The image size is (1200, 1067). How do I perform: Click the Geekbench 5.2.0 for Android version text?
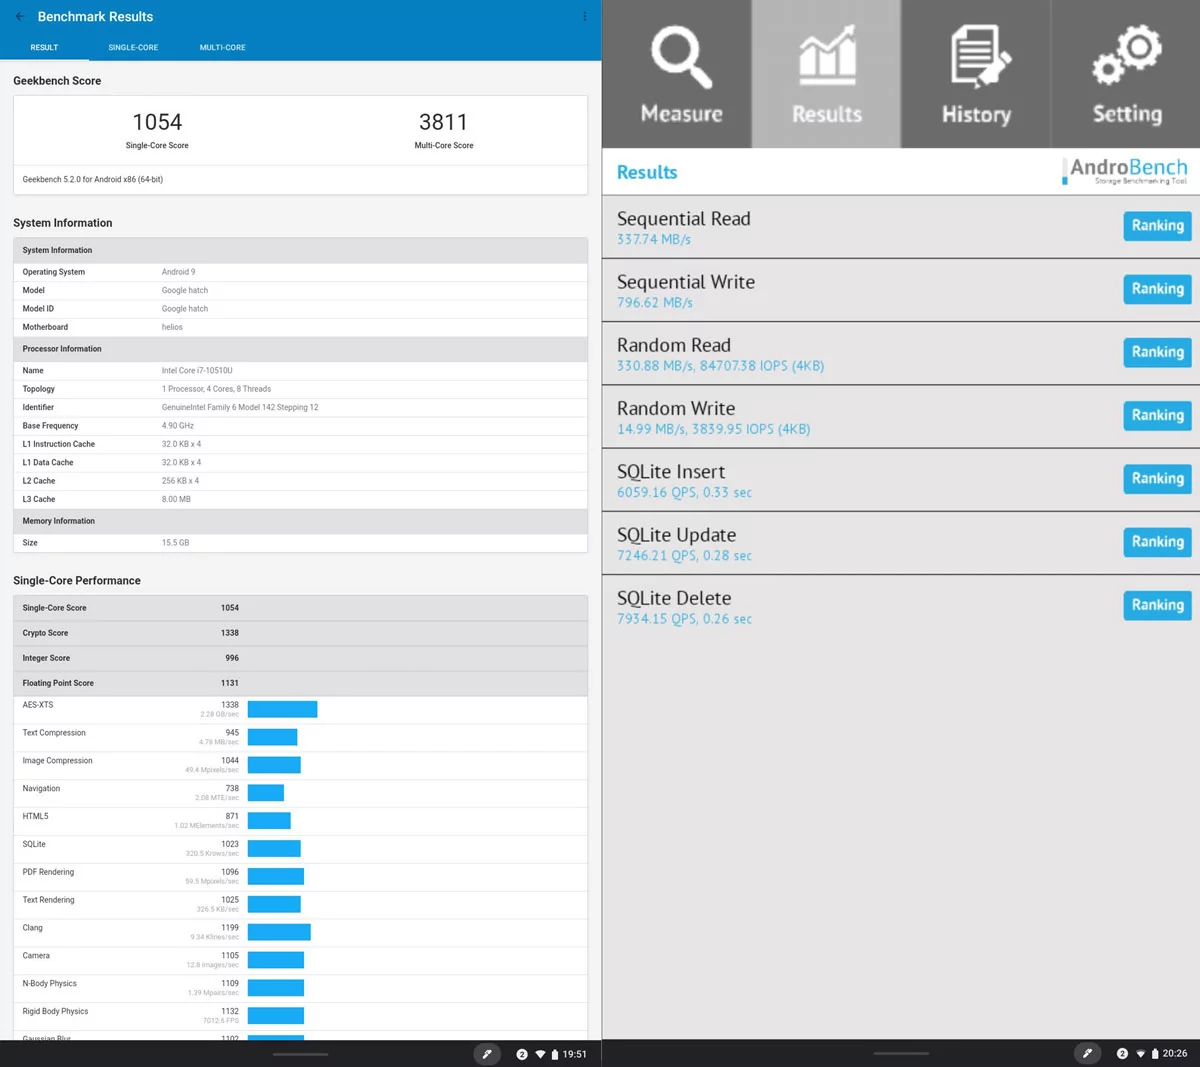(x=93, y=180)
